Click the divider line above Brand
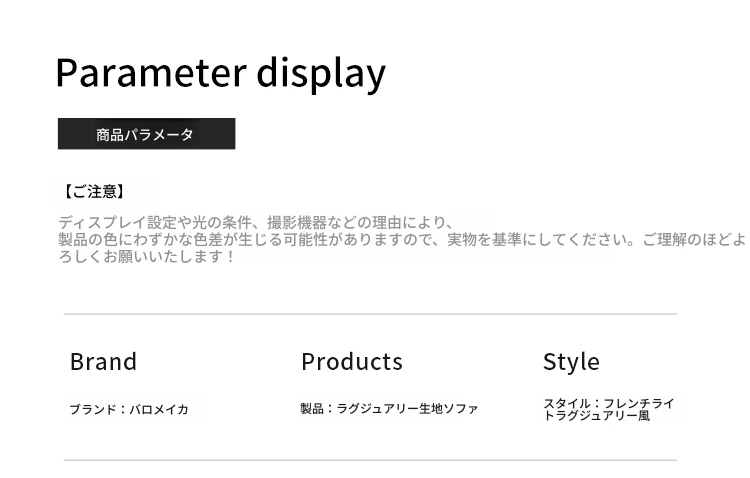 (370, 314)
